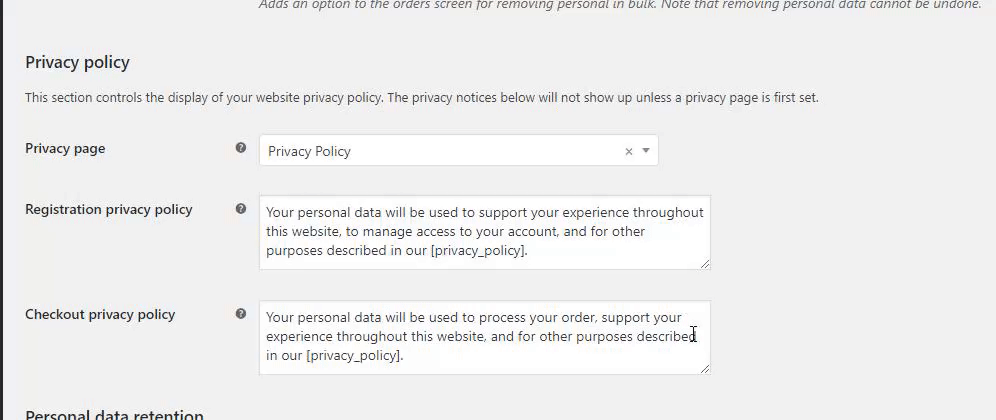This screenshot has width=996, height=420.
Task: Click the italic note about removing personal data
Action: coord(620,5)
